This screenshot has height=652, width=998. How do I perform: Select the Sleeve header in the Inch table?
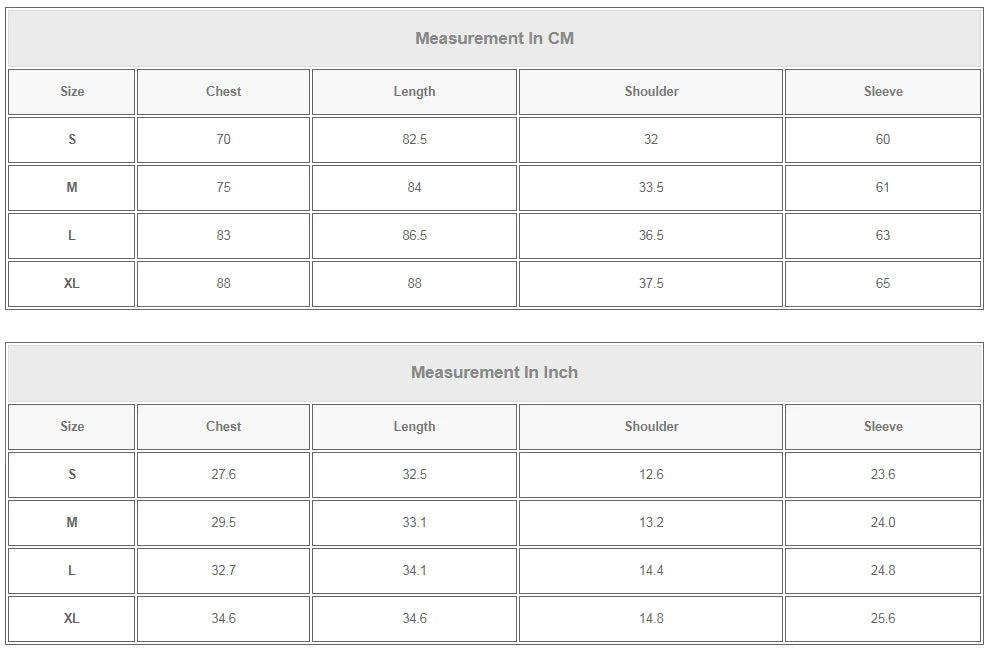883,427
